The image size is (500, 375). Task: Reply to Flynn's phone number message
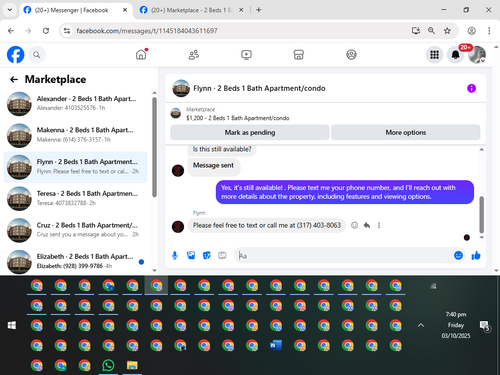[367, 225]
